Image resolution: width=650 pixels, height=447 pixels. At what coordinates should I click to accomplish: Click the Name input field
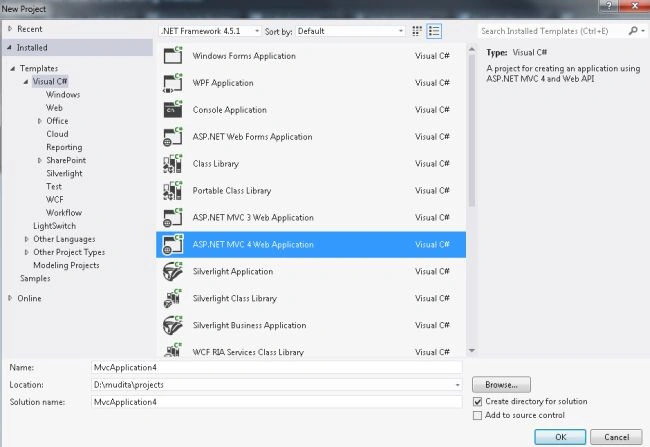[276, 367]
